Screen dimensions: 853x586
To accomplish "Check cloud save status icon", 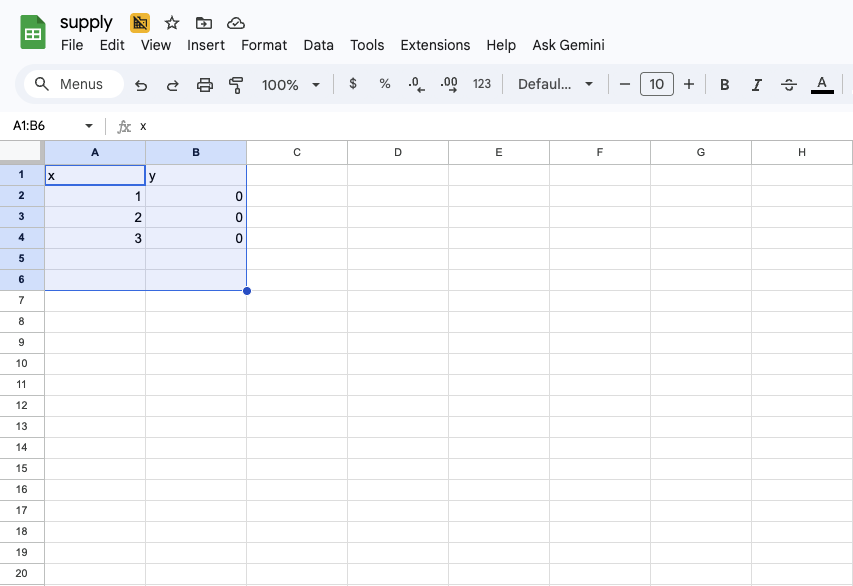I will pyautogui.click(x=236, y=23).
